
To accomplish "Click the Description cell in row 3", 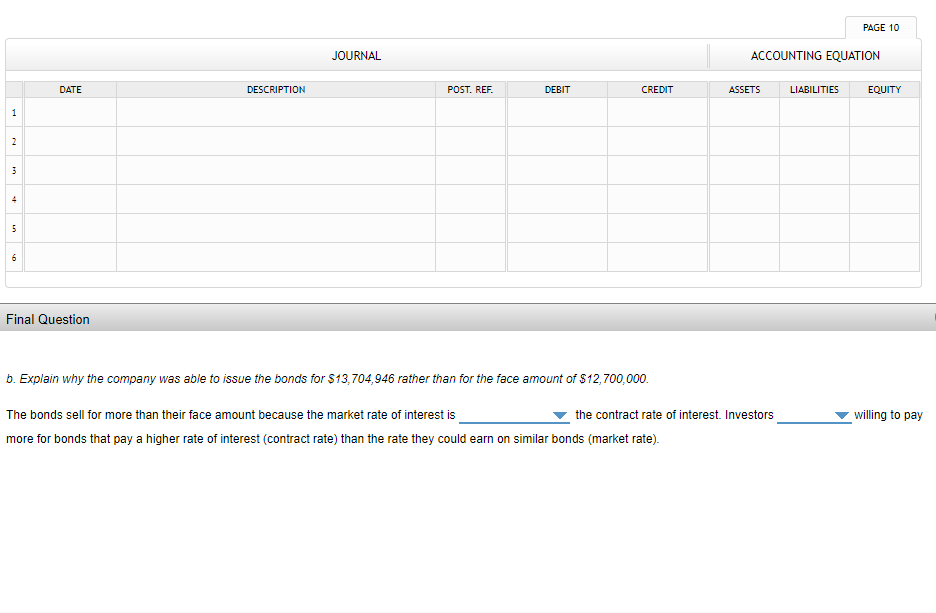I will [x=276, y=170].
